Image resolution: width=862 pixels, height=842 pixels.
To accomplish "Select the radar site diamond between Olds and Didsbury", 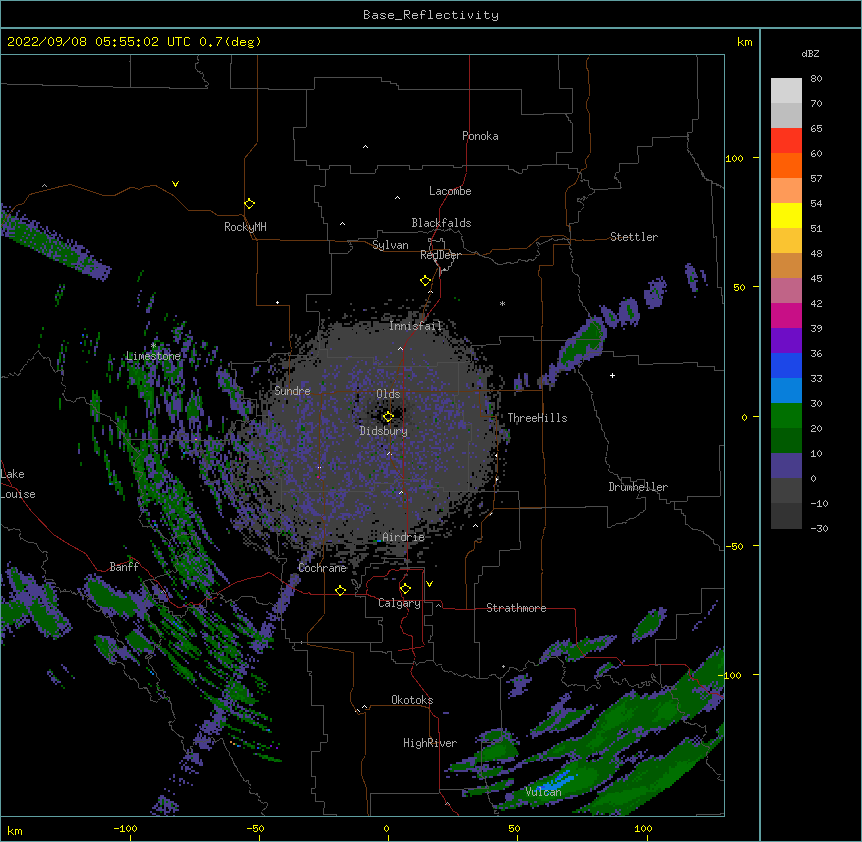I will pyautogui.click(x=388, y=417).
